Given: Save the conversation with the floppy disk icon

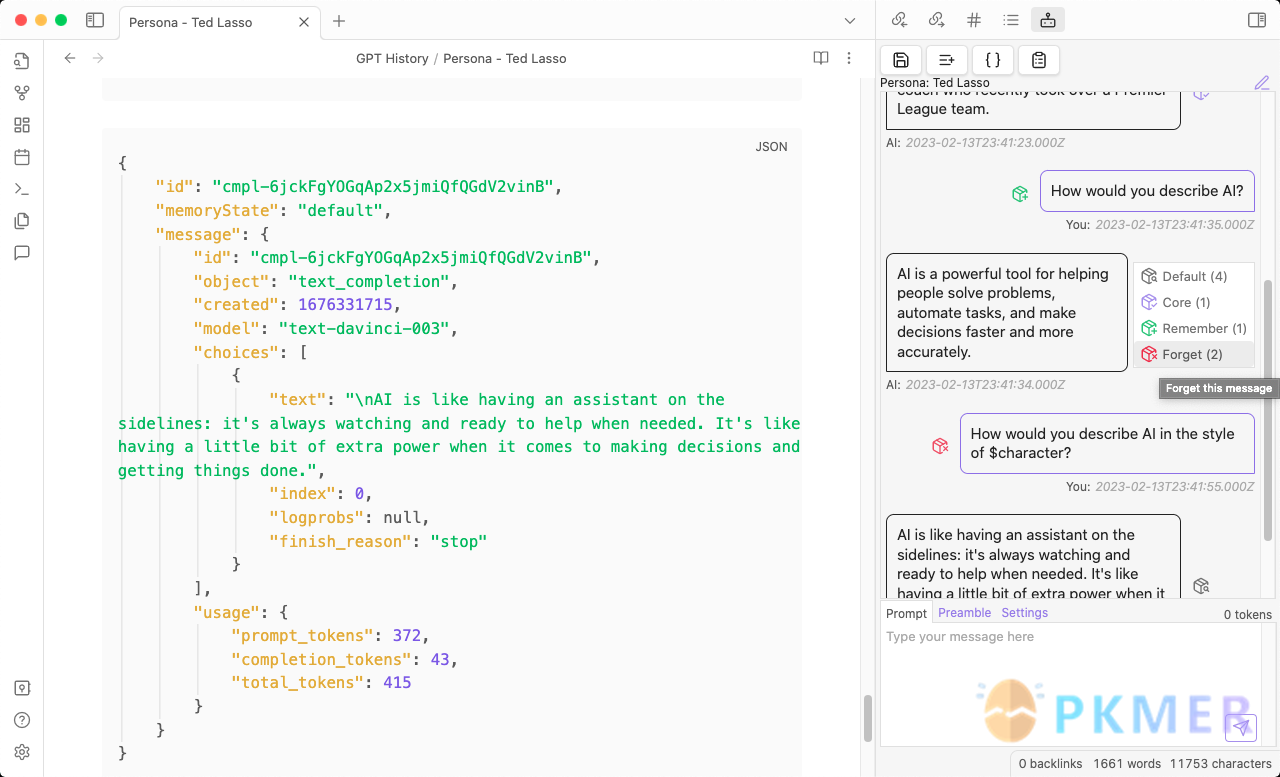Looking at the screenshot, I should [900, 60].
